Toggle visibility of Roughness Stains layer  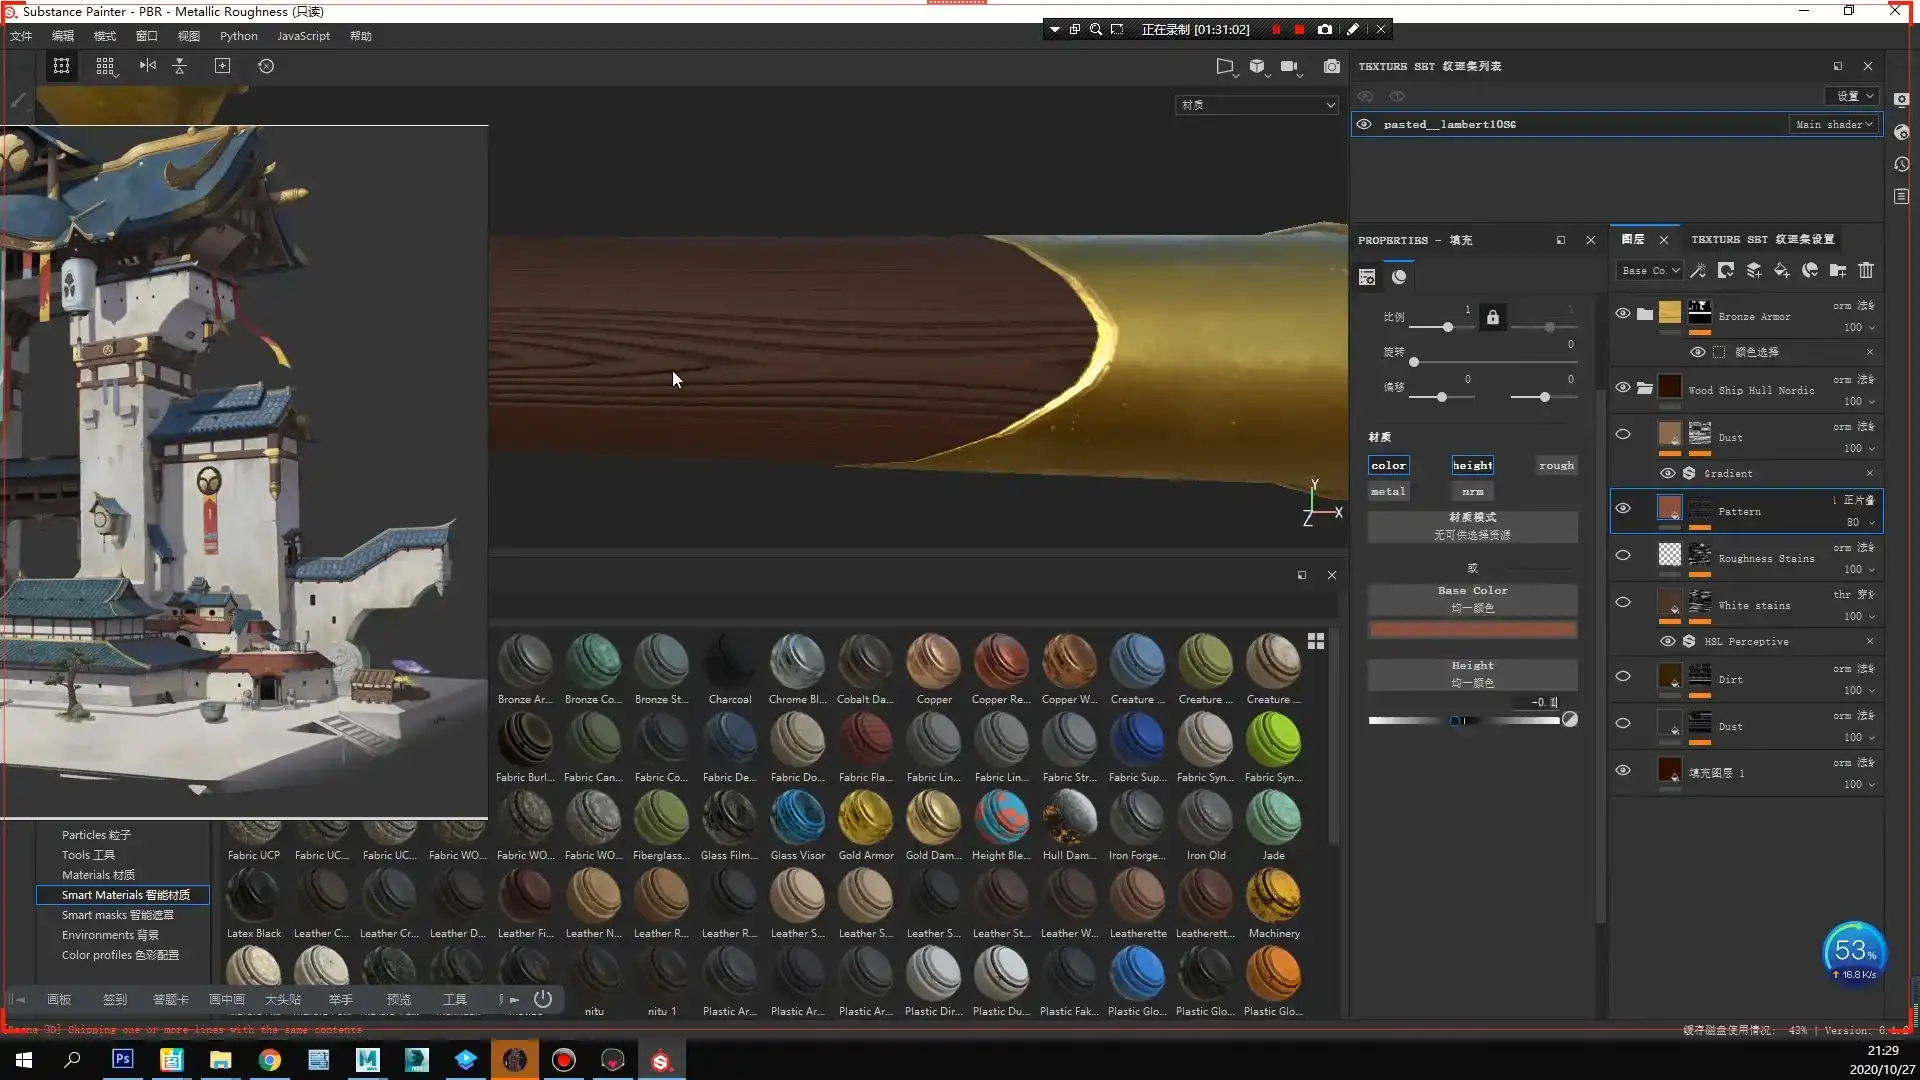click(1622, 555)
